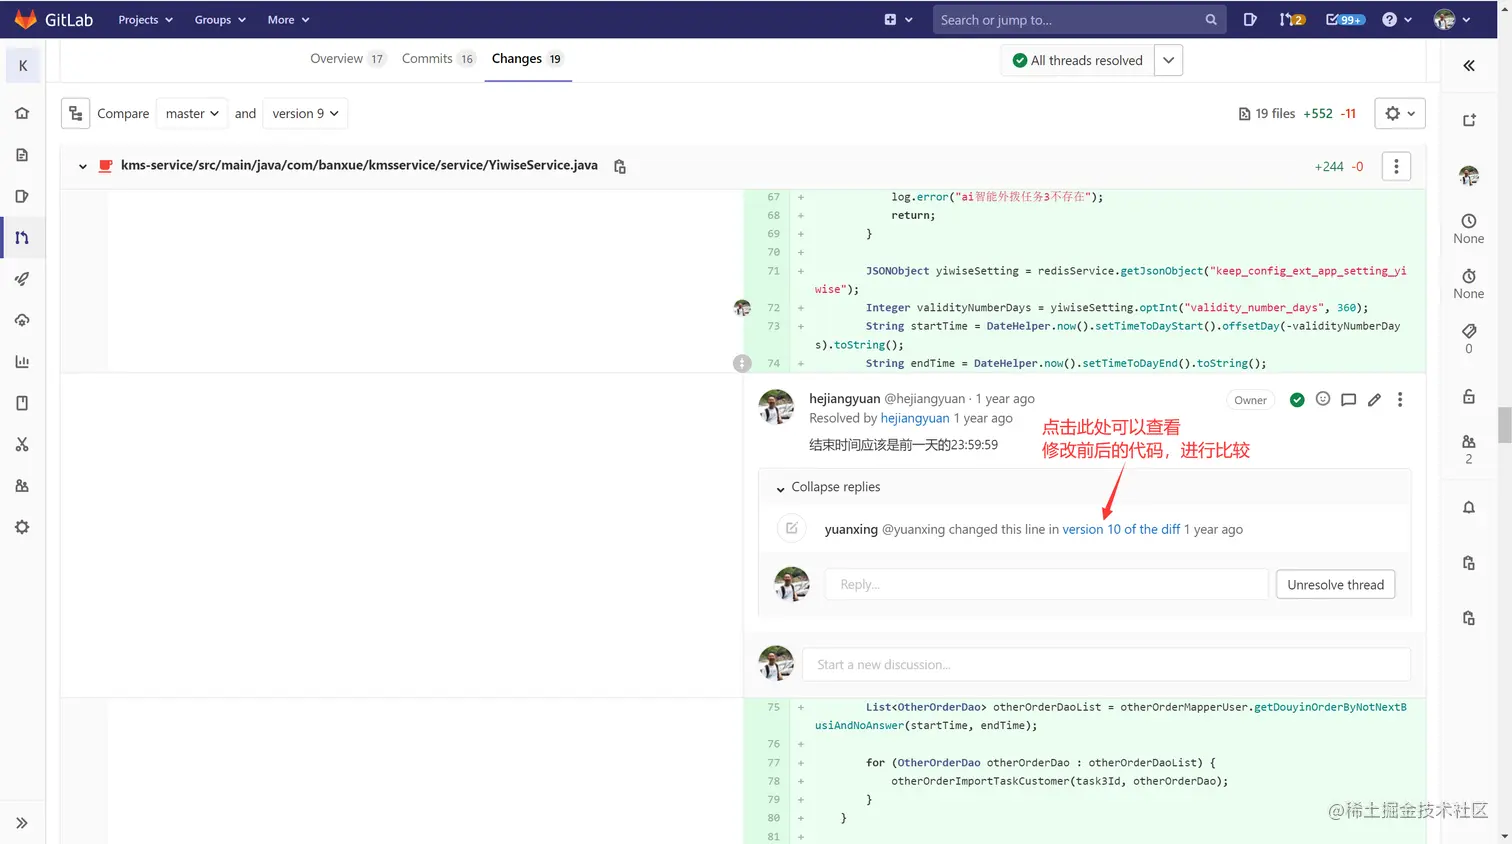Screen dimensions: 1512x844
Task: Open Snippets scissors icon in sidebar
Action: [22, 444]
